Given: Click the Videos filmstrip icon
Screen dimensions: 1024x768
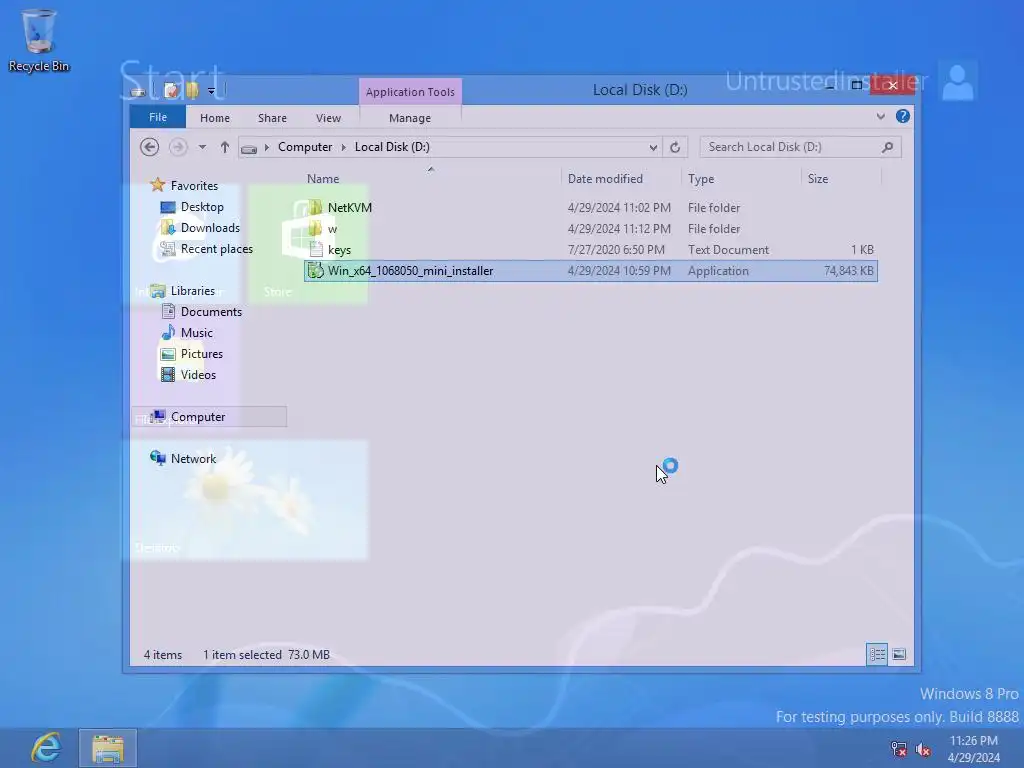Looking at the screenshot, I should coord(168,374).
